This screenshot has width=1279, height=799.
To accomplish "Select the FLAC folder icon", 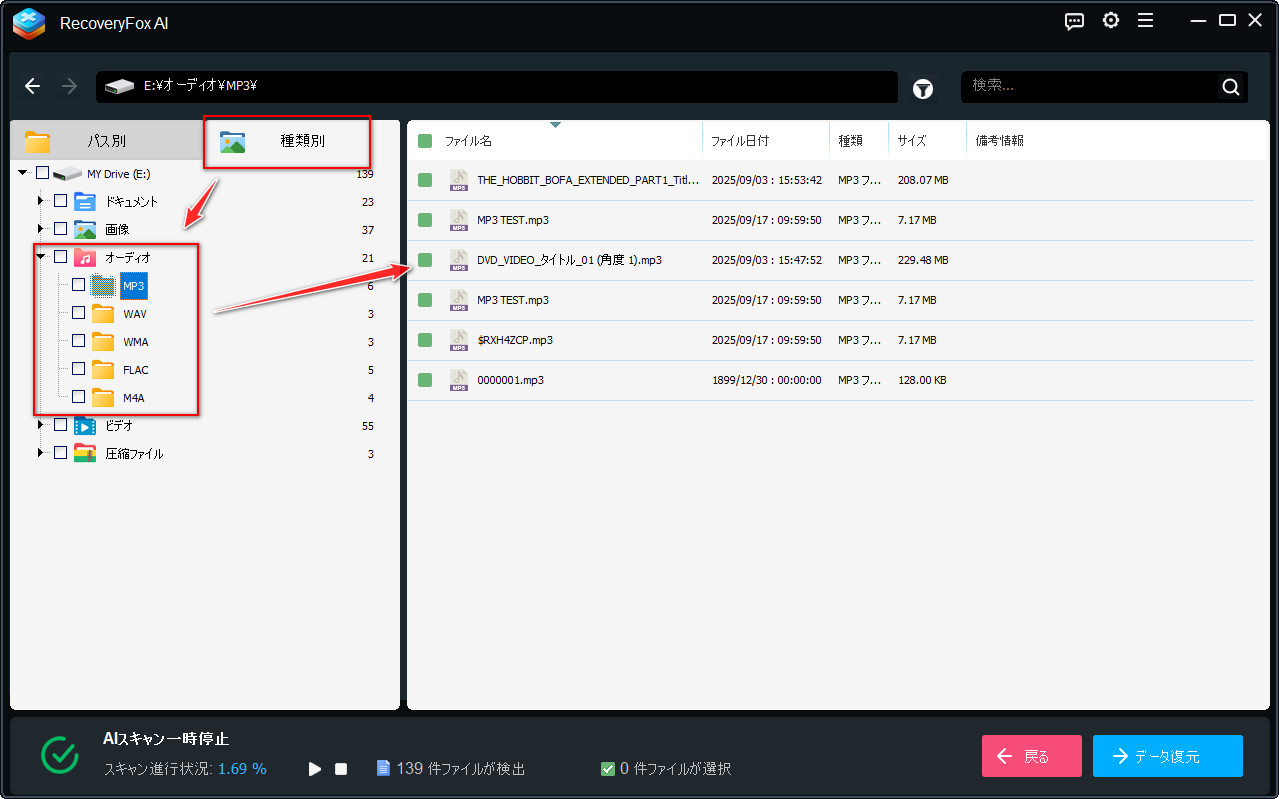I will tap(103, 369).
